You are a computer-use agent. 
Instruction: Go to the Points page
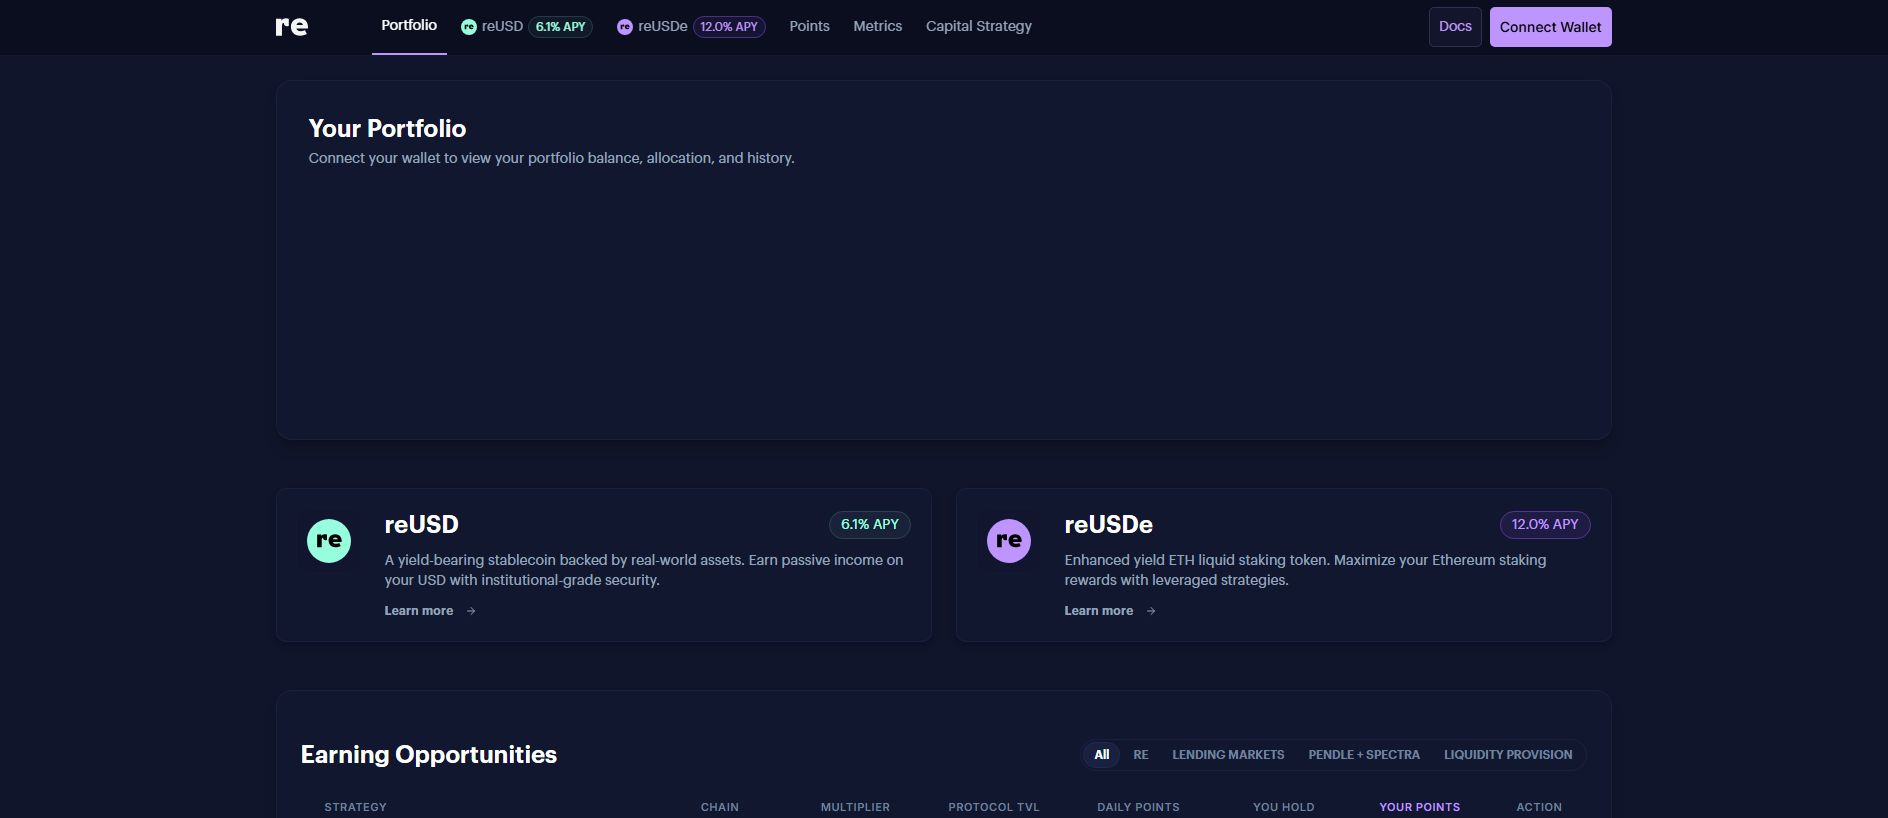pos(809,27)
